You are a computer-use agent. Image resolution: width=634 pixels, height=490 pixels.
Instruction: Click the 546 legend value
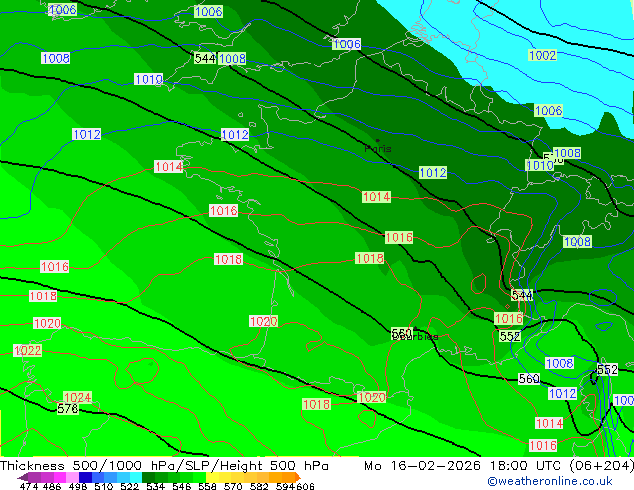pos(181,486)
